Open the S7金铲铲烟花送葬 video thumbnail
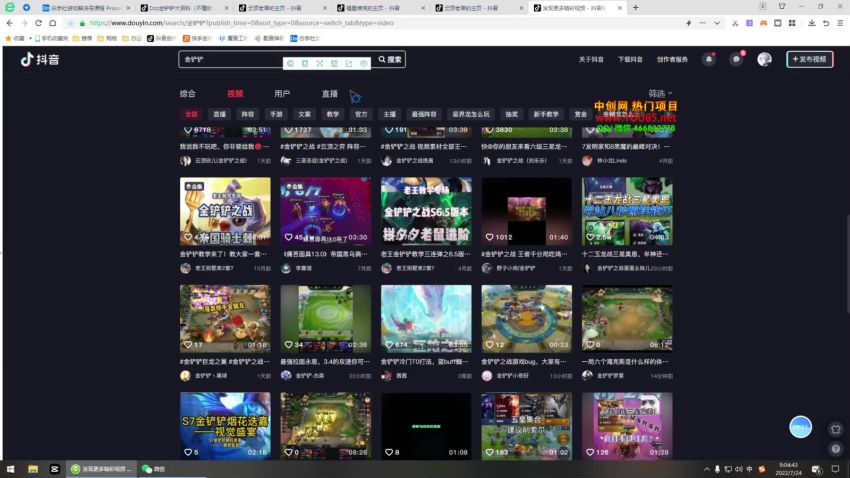850x478 pixels. [x=225, y=426]
